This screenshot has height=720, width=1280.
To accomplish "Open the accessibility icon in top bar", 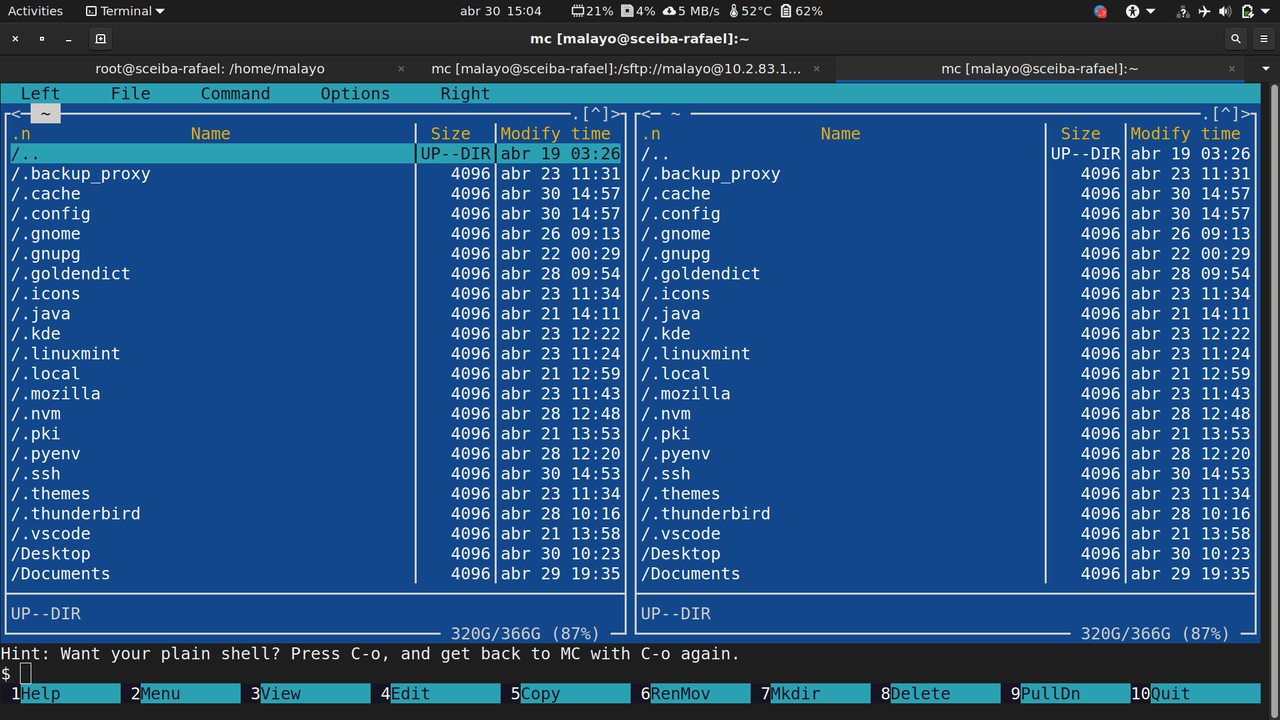I will tap(1133, 11).
